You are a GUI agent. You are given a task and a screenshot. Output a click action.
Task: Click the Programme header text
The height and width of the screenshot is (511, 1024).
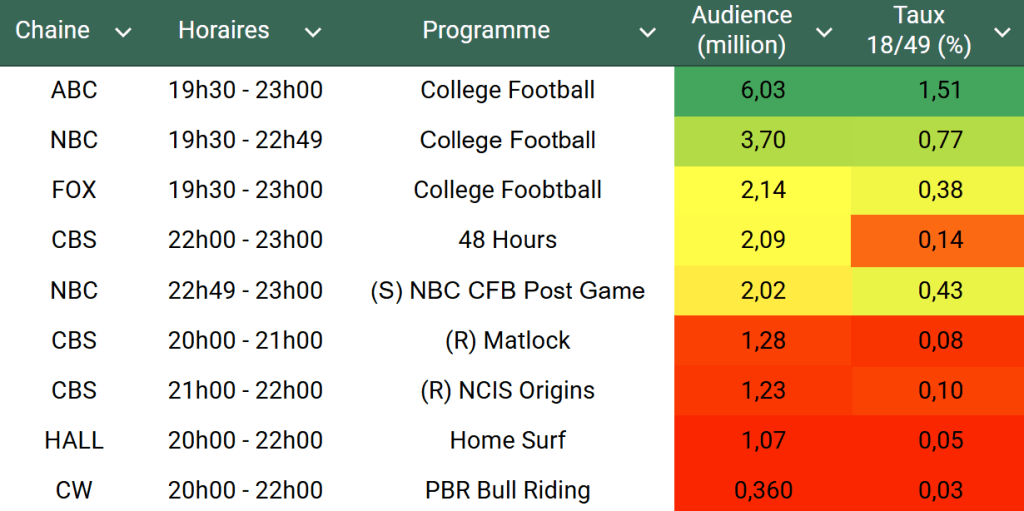[x=486, y=30]
